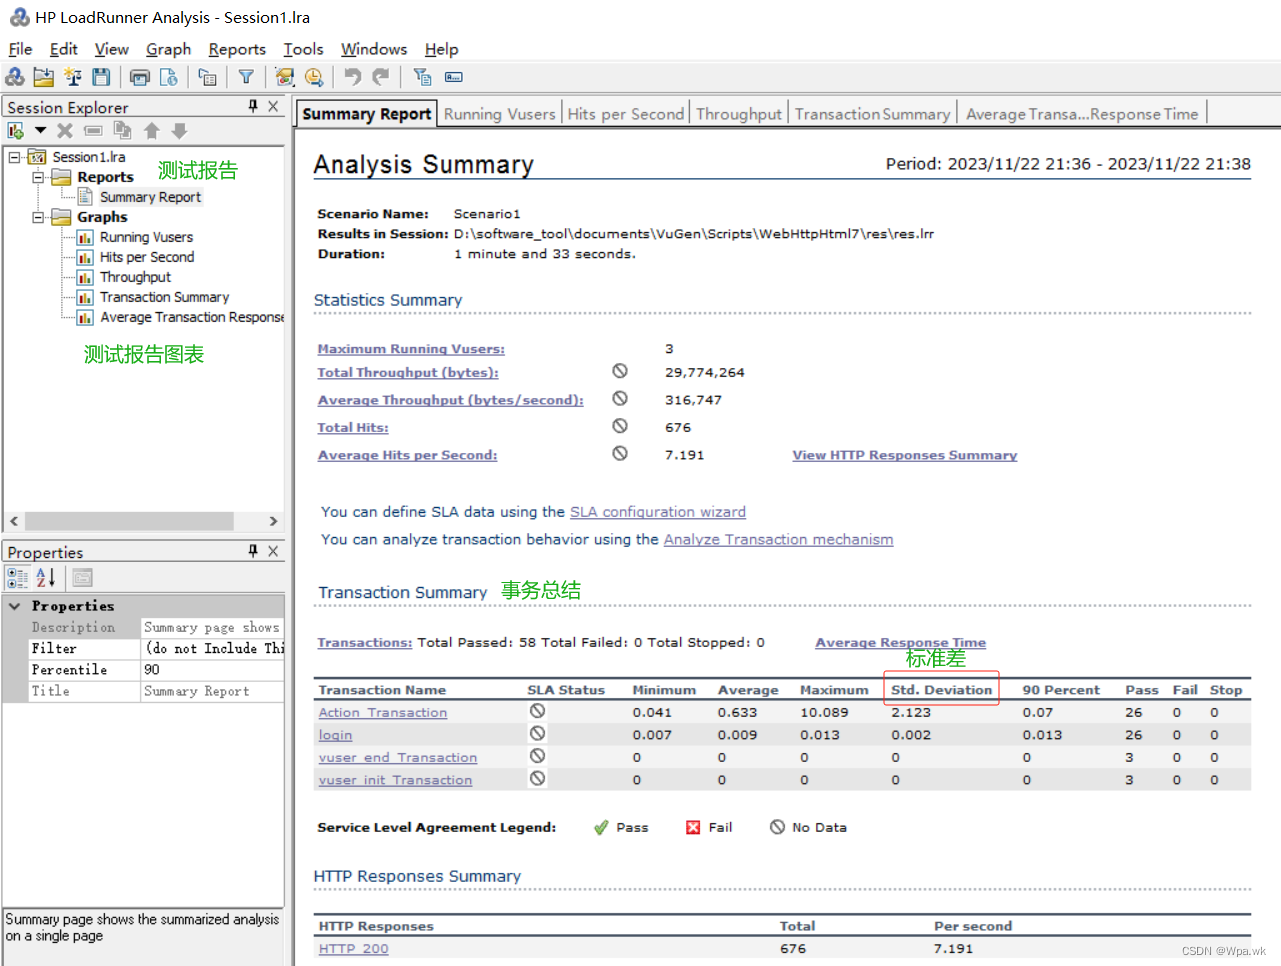Toggle alphabetical sort in Properties
Screen dimensions: 1281x966
pos(46,577)
